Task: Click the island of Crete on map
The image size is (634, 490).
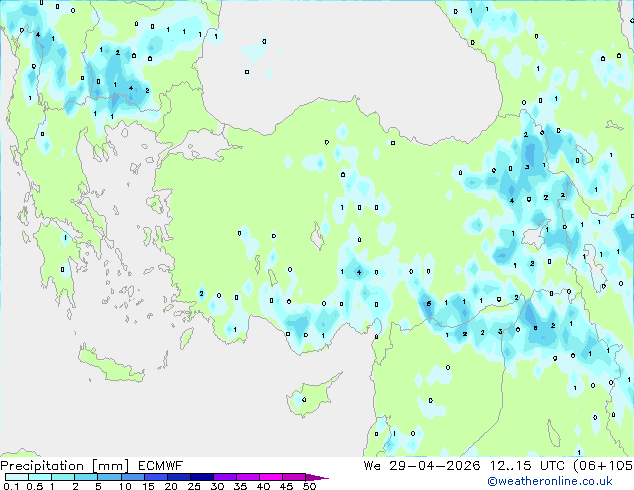Action: pyautogui.click(x=109, y=364)
